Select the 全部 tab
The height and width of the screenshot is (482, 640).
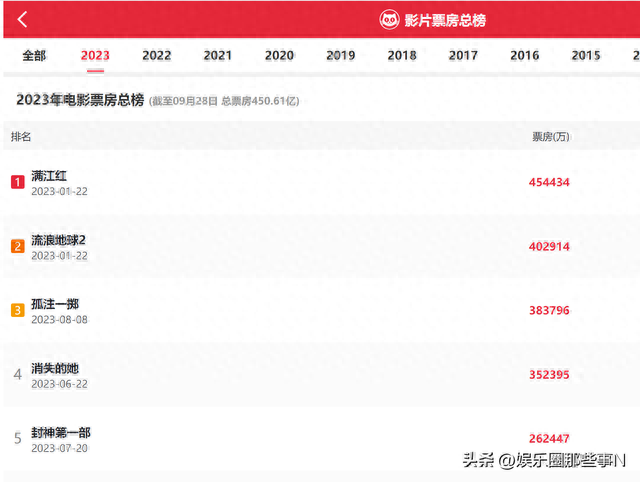click(x=34, y=56)
